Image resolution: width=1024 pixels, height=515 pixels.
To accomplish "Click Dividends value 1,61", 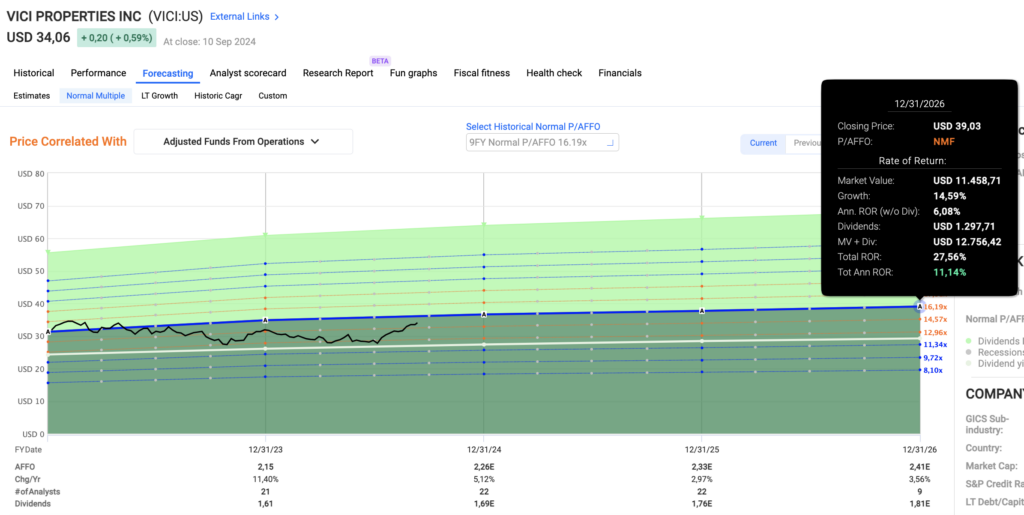I will pos(265,504).
